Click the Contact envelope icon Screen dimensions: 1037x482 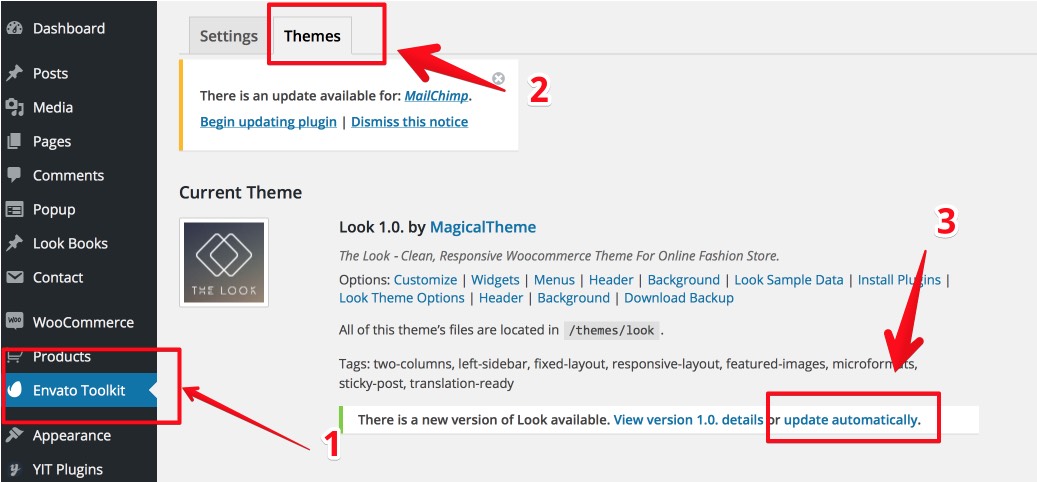[15, 277]
